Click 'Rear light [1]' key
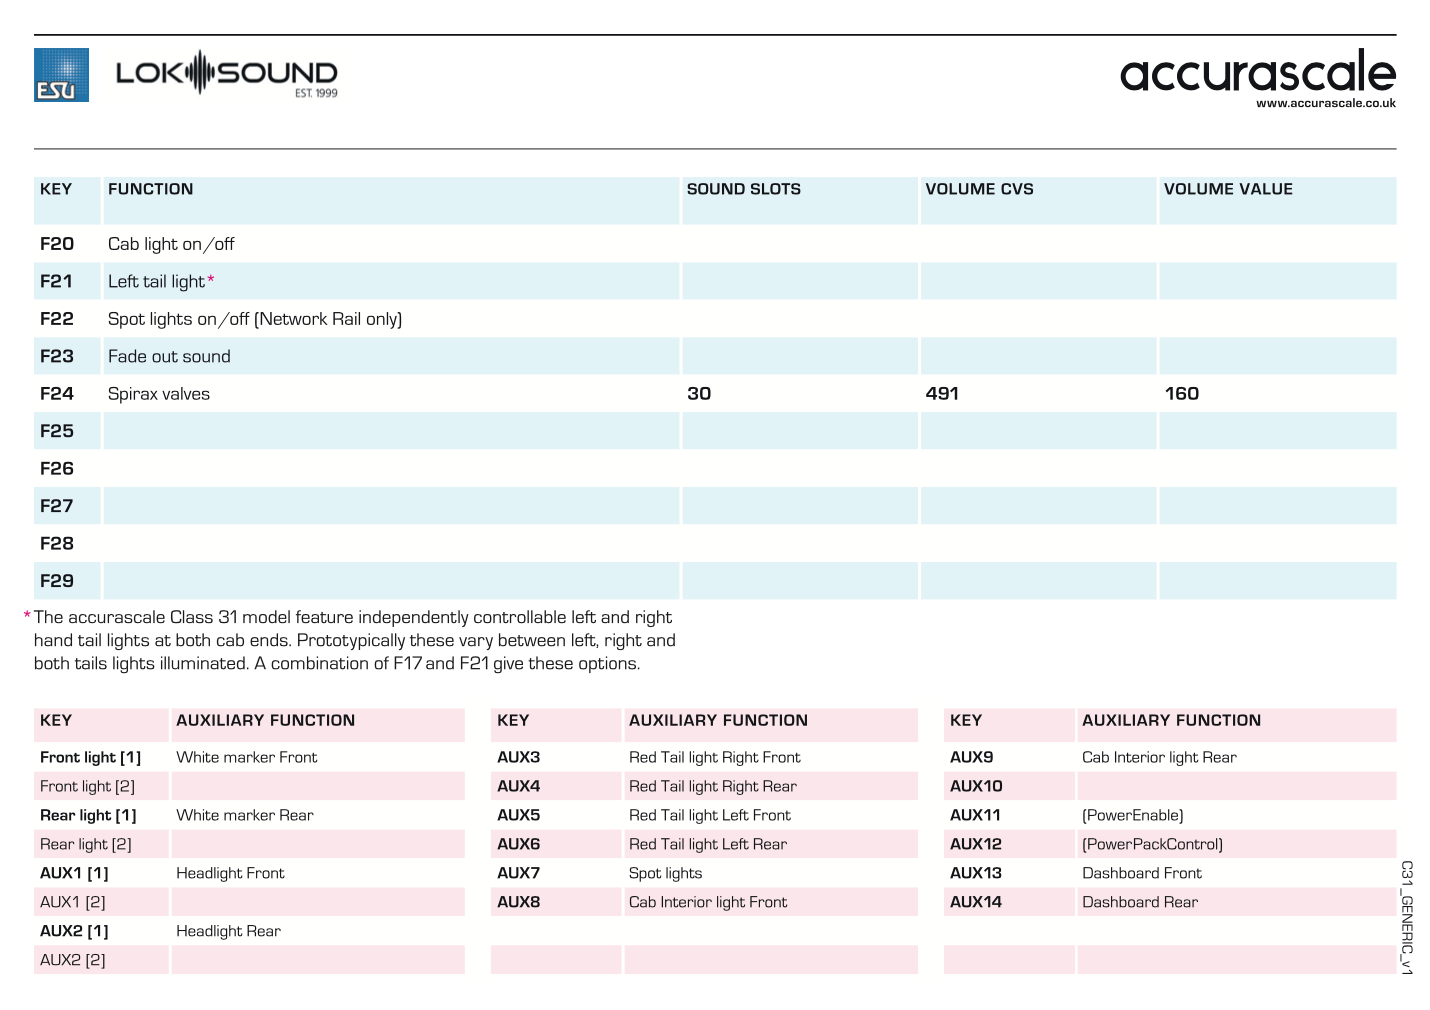This screenshot has height=1010, width=1430. 88,816
